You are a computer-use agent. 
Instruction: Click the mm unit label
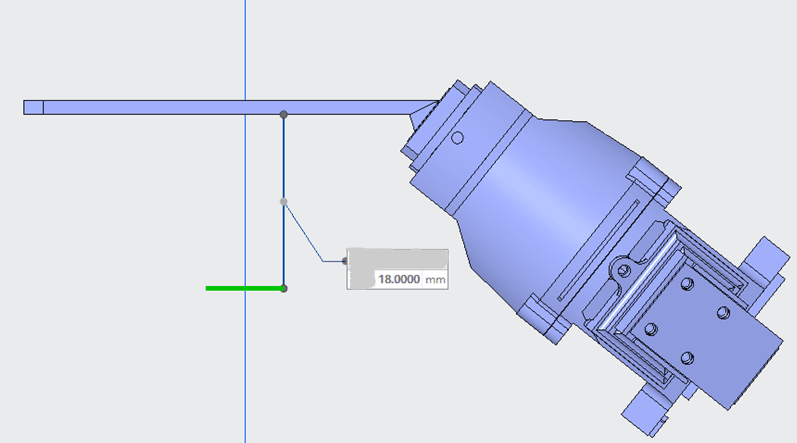435,280
